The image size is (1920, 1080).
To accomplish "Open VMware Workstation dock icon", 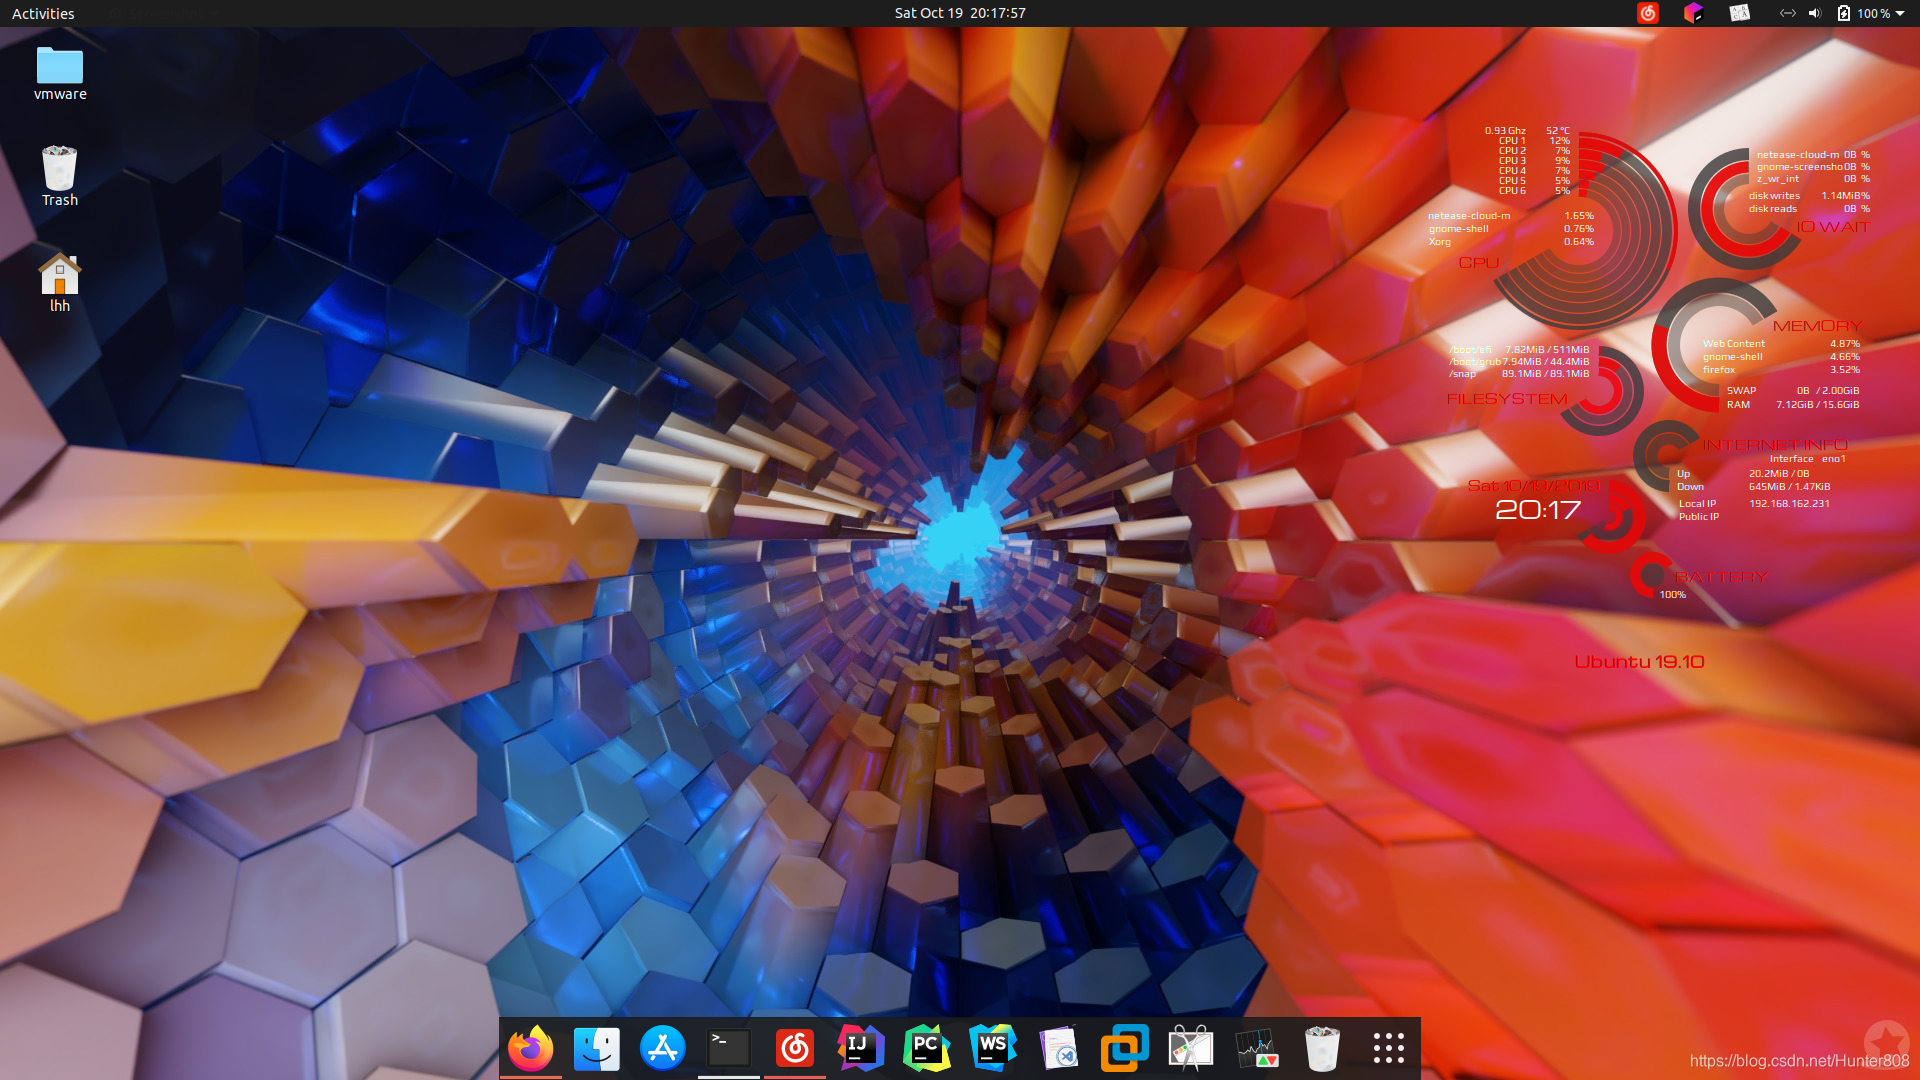I will [1124, 1048].
